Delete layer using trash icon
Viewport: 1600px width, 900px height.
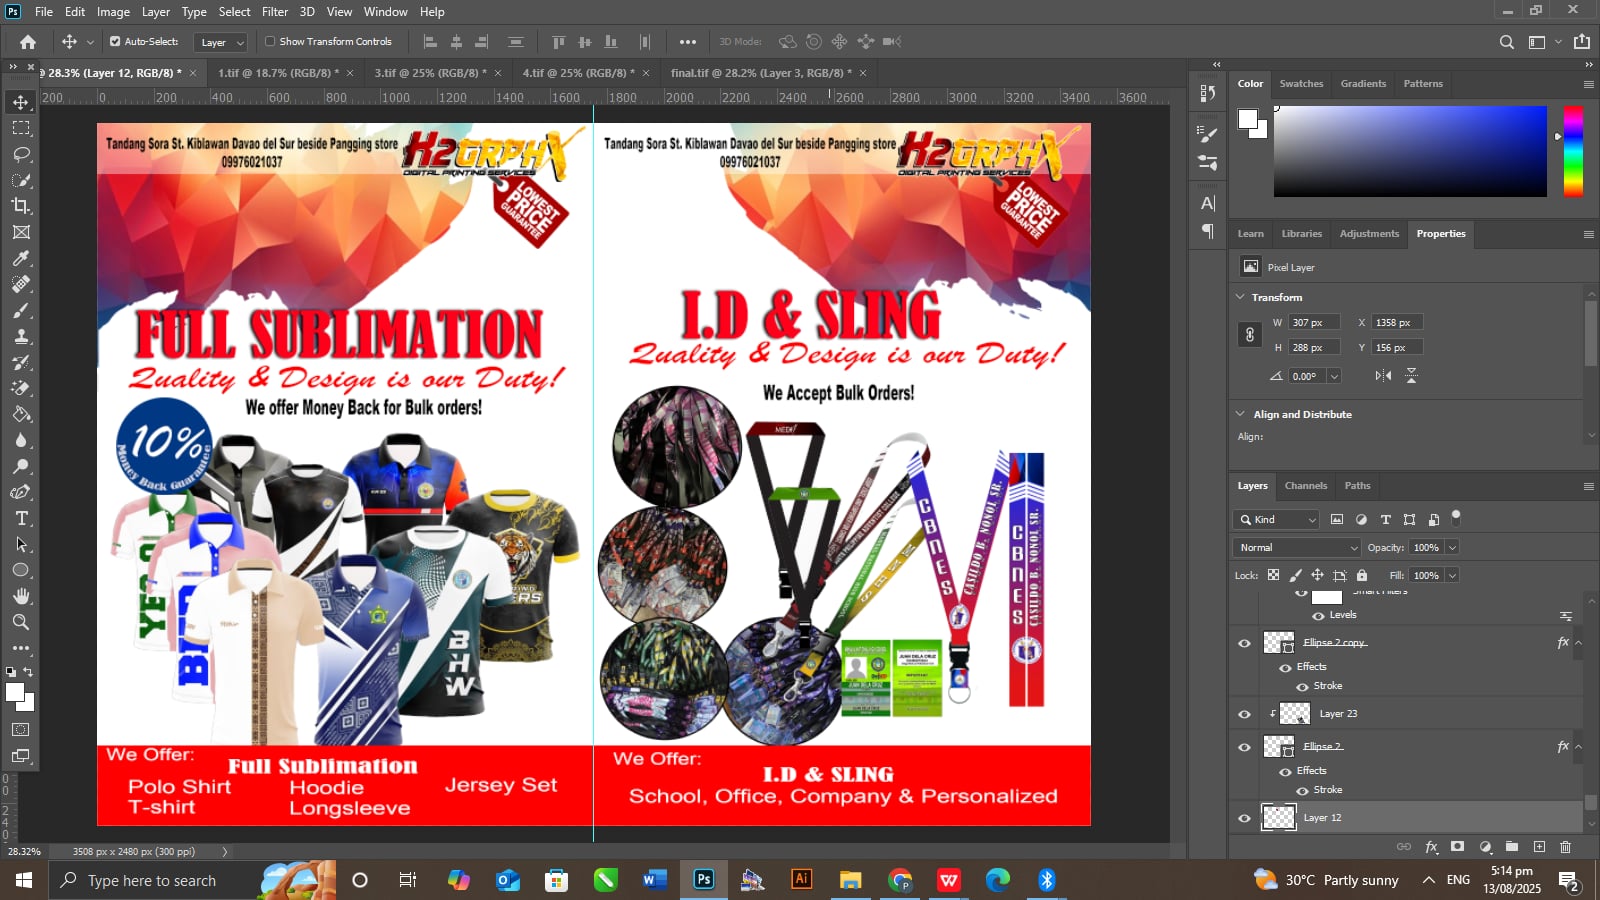point(1565,847)
